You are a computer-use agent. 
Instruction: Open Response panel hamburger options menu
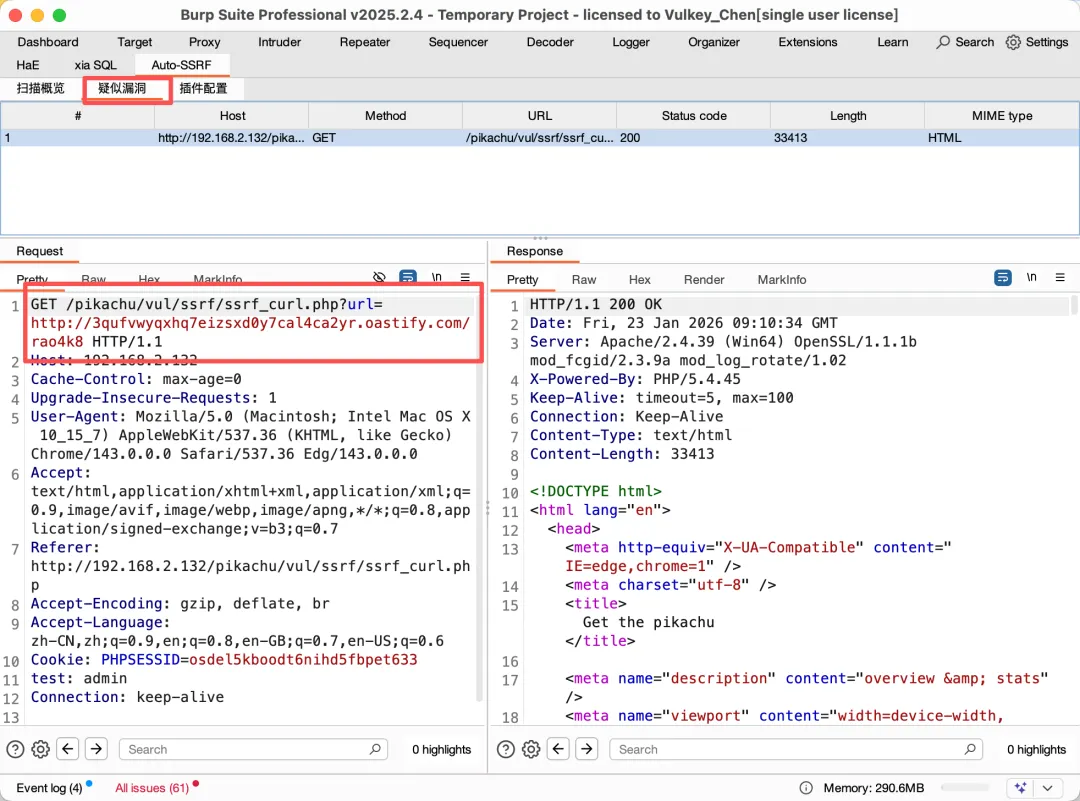(x=1060, y=277)
